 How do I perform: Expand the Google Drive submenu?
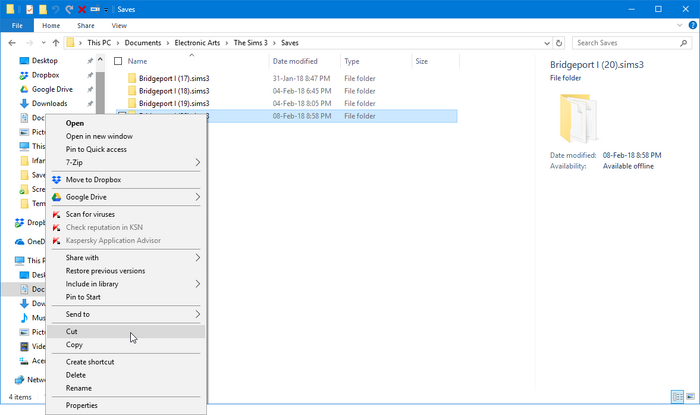(x=126, y=197)
